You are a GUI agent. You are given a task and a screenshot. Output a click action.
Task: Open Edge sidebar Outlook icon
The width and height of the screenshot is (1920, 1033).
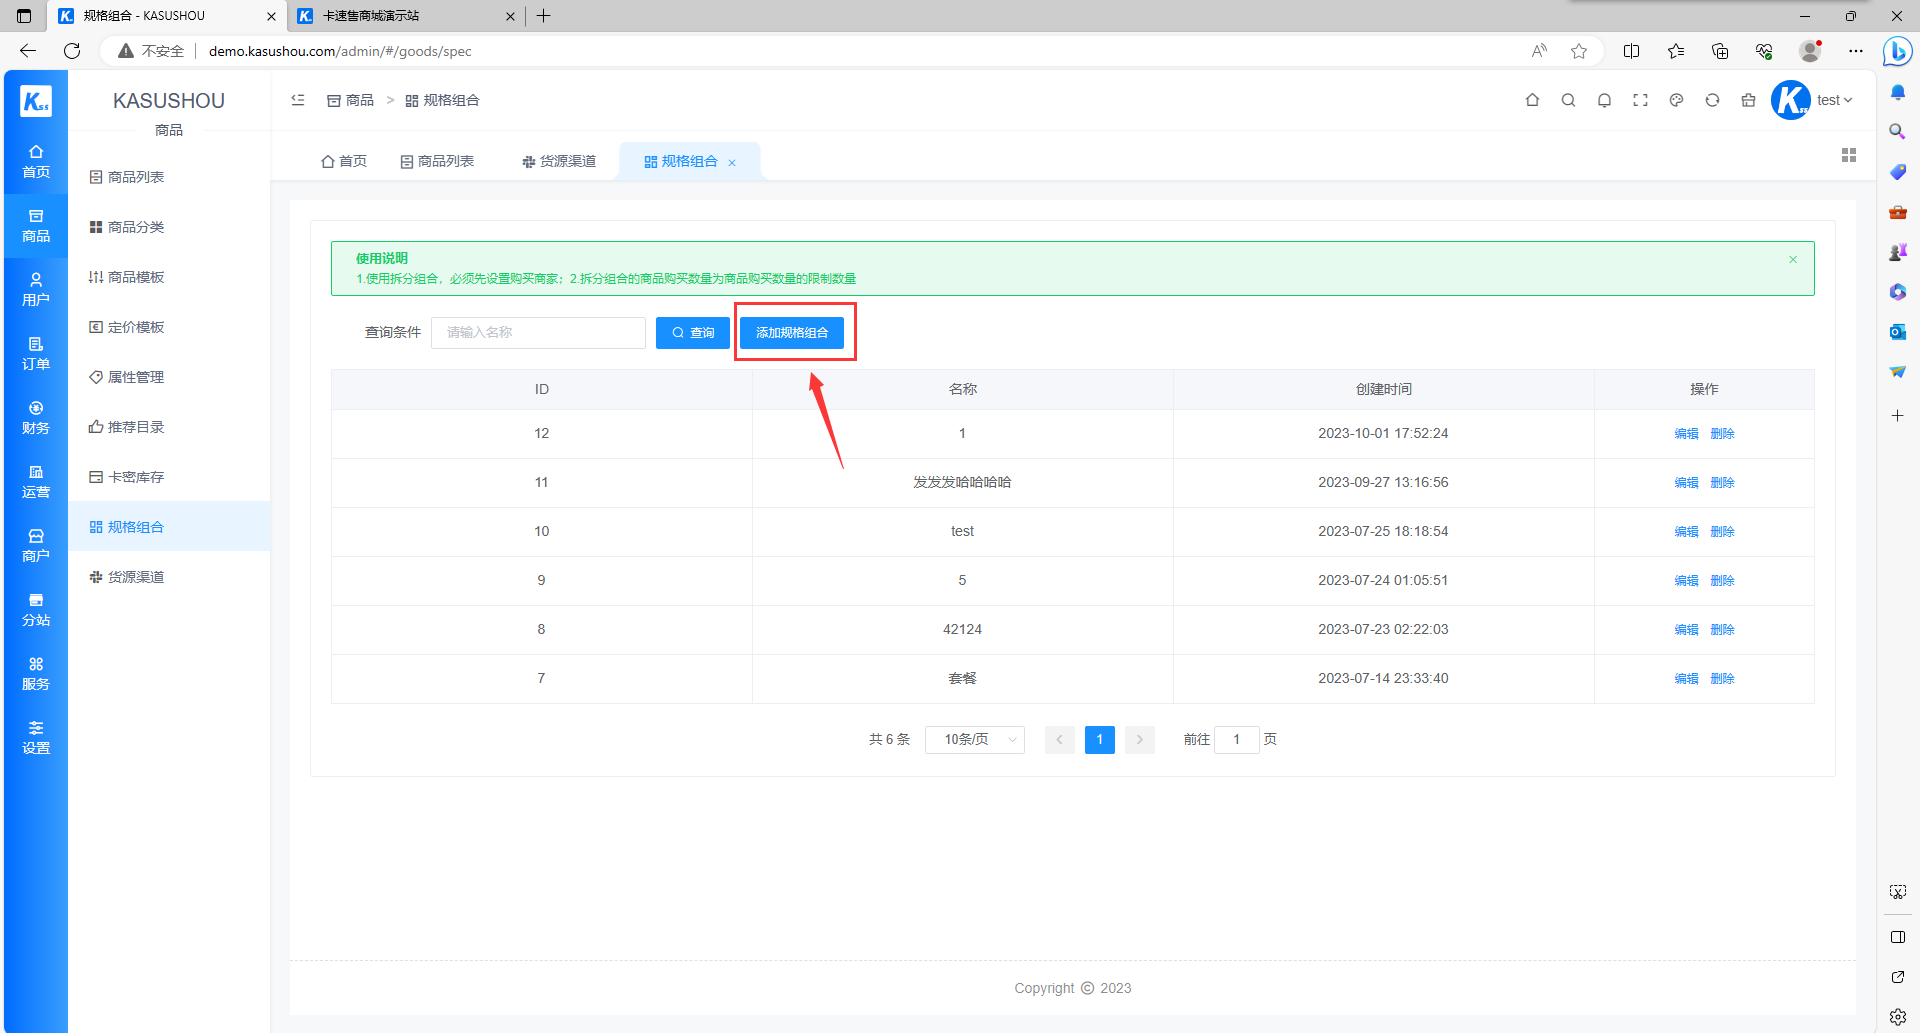click(x=1897, y=332)
